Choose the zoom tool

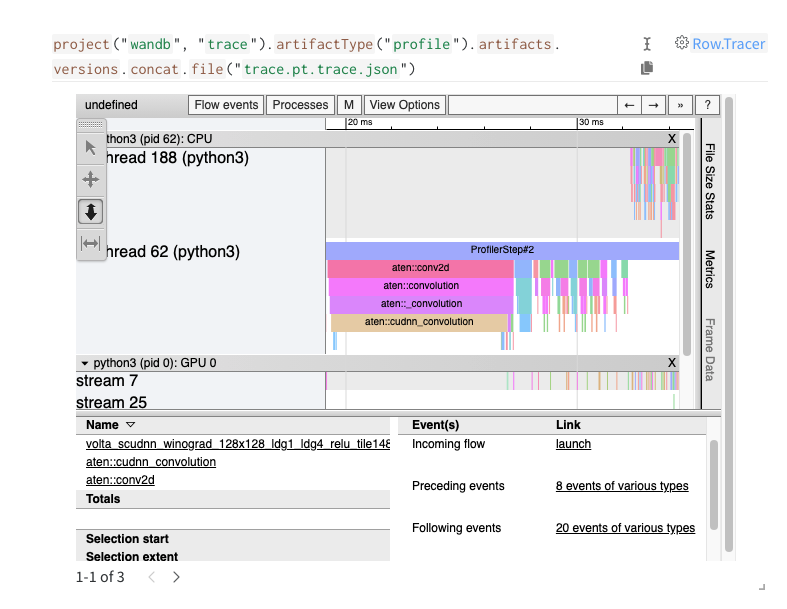[x=90, y=211]
